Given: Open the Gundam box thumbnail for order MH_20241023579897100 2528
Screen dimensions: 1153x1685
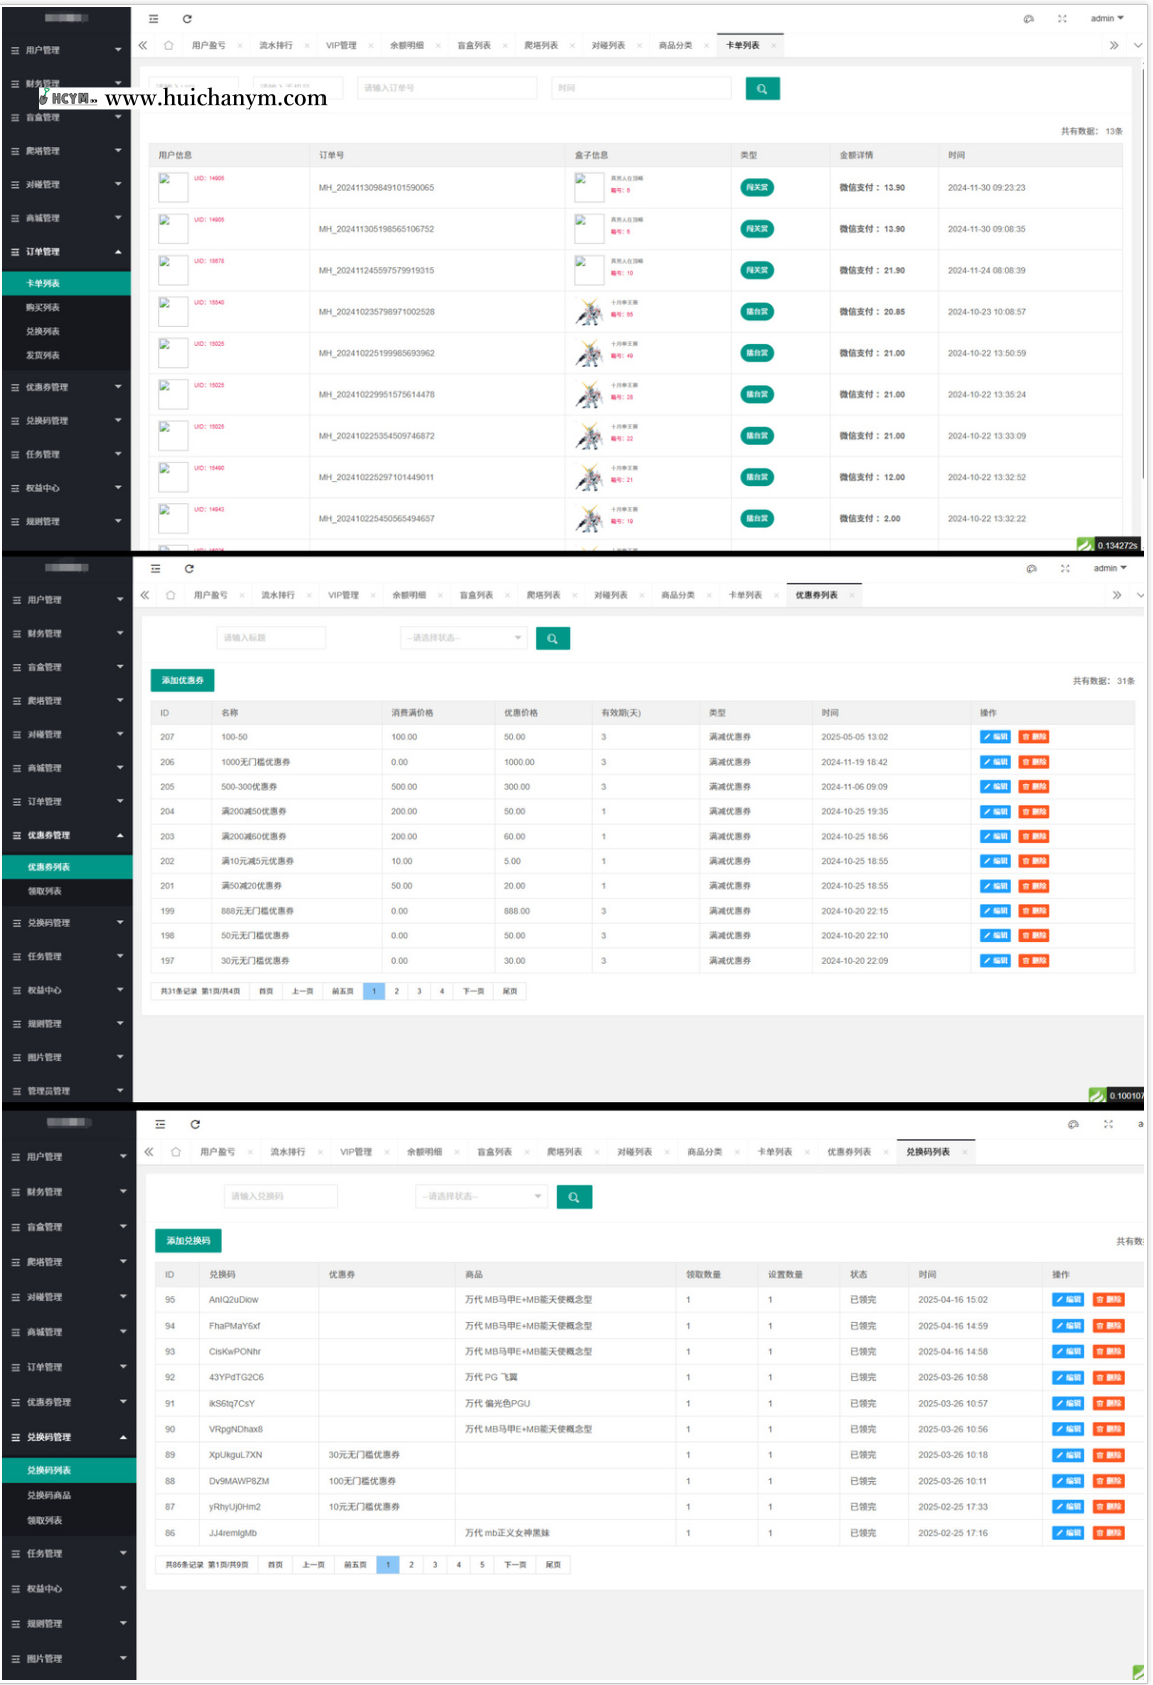Looking at the screenshot, I should coord(589,312).
